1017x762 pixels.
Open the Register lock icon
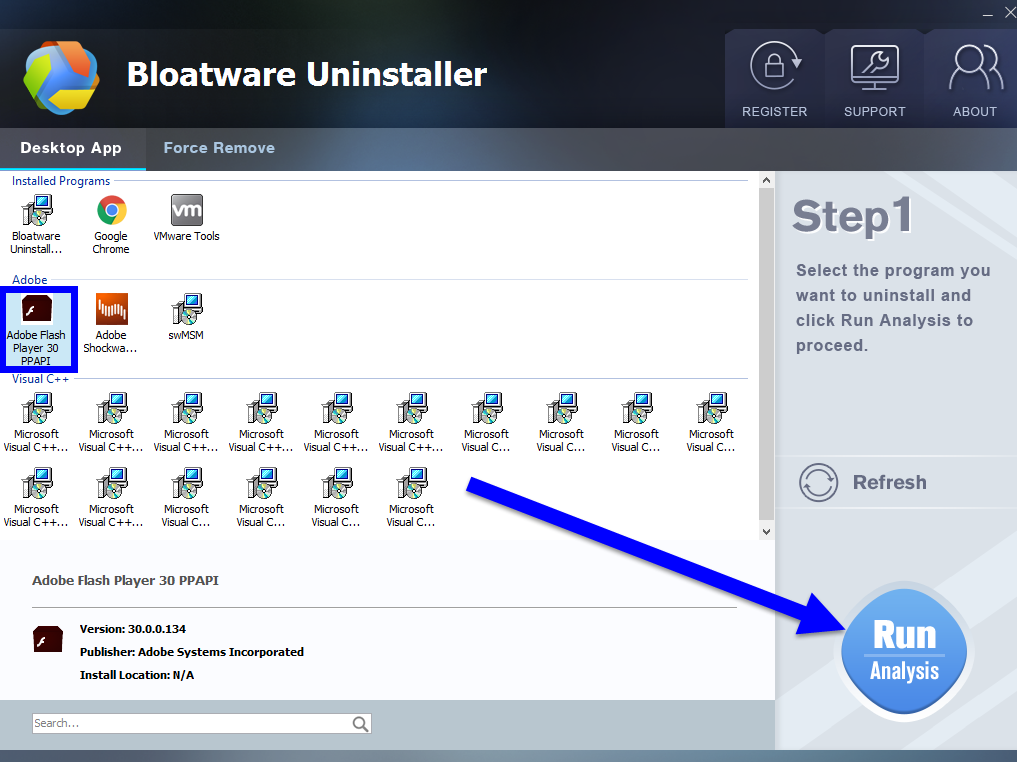pos(774,66)
